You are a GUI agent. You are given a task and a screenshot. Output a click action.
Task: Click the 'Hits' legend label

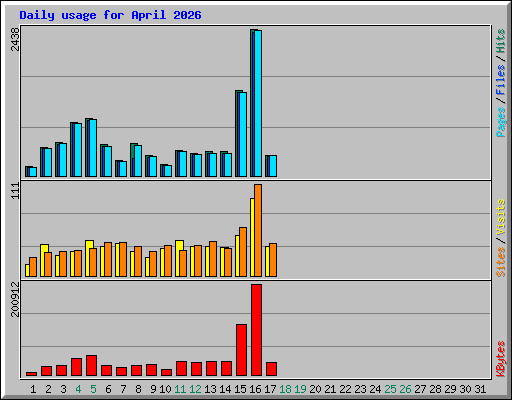[x=501, y=41]
